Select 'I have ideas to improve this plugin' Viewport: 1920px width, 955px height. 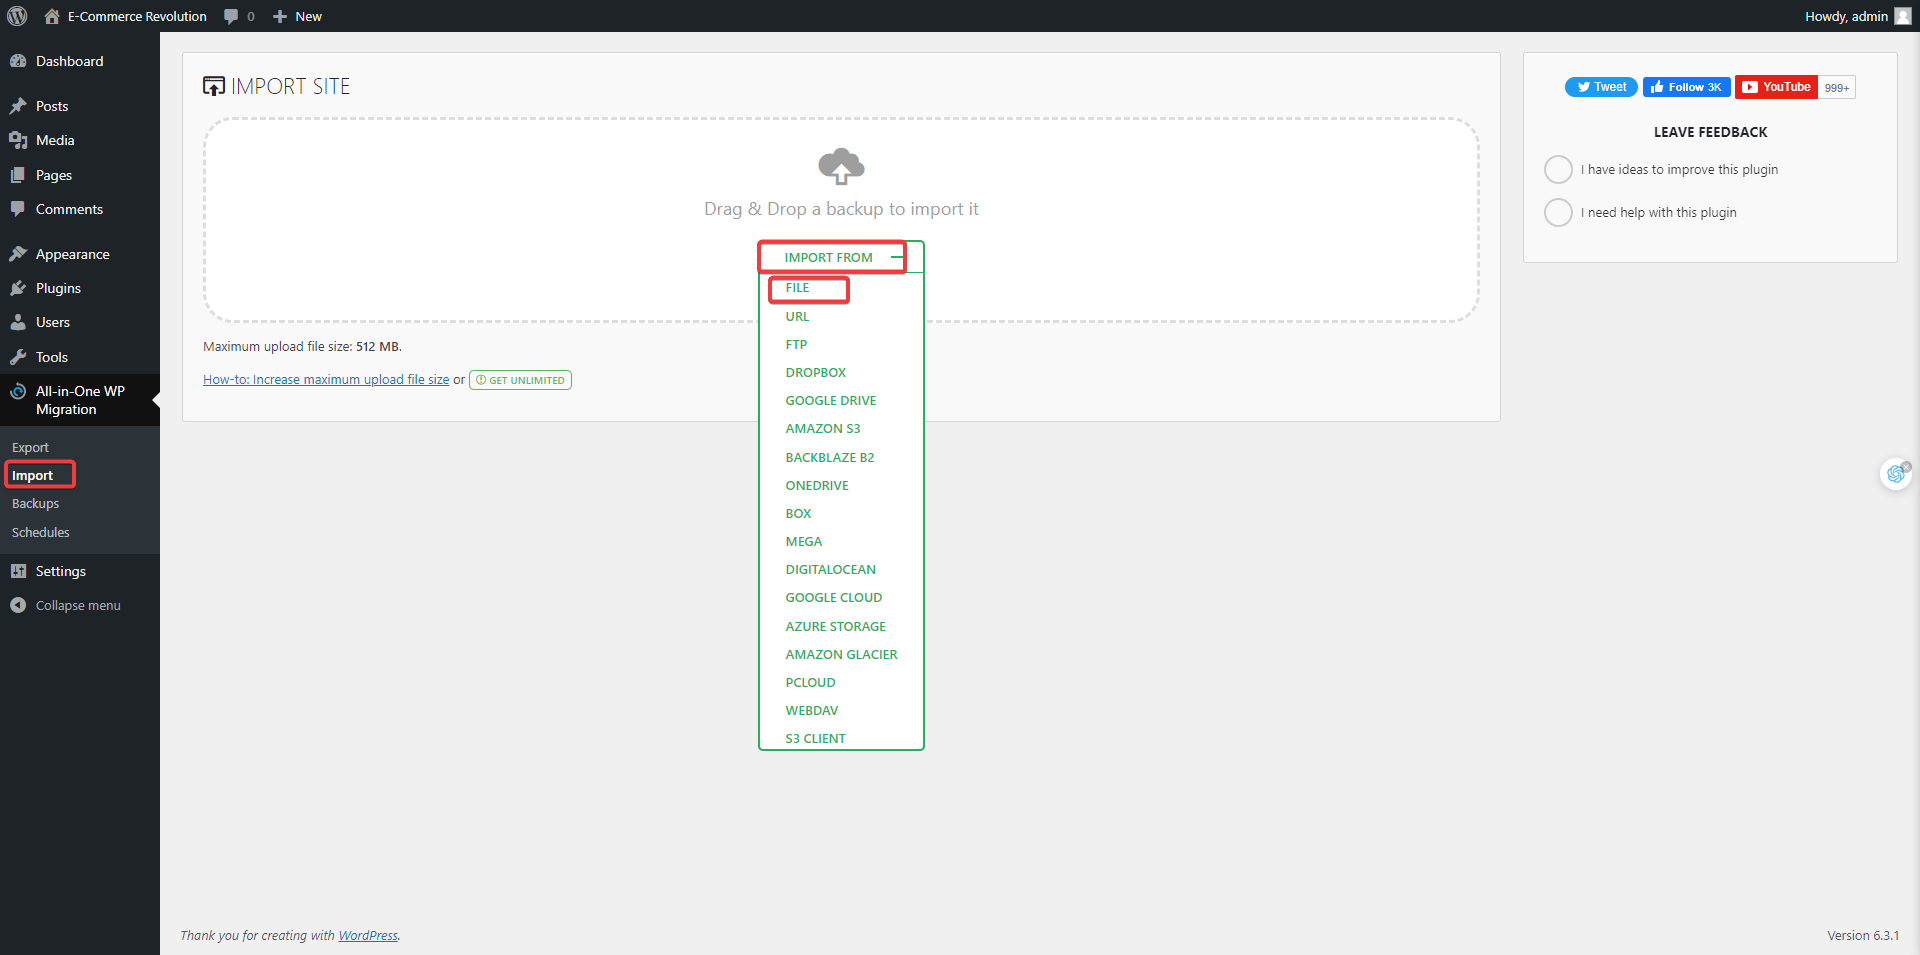pos(1558,169)
